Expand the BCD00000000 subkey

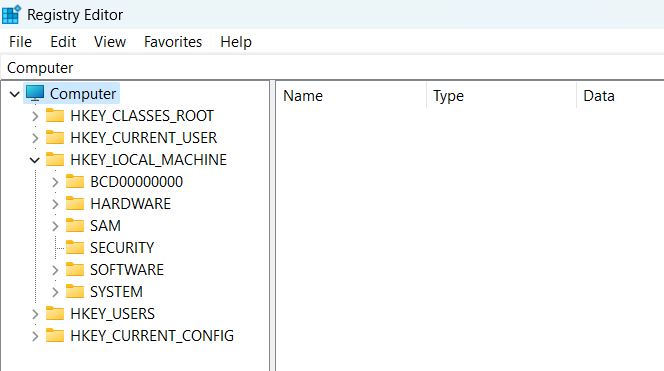click(55, 182)
